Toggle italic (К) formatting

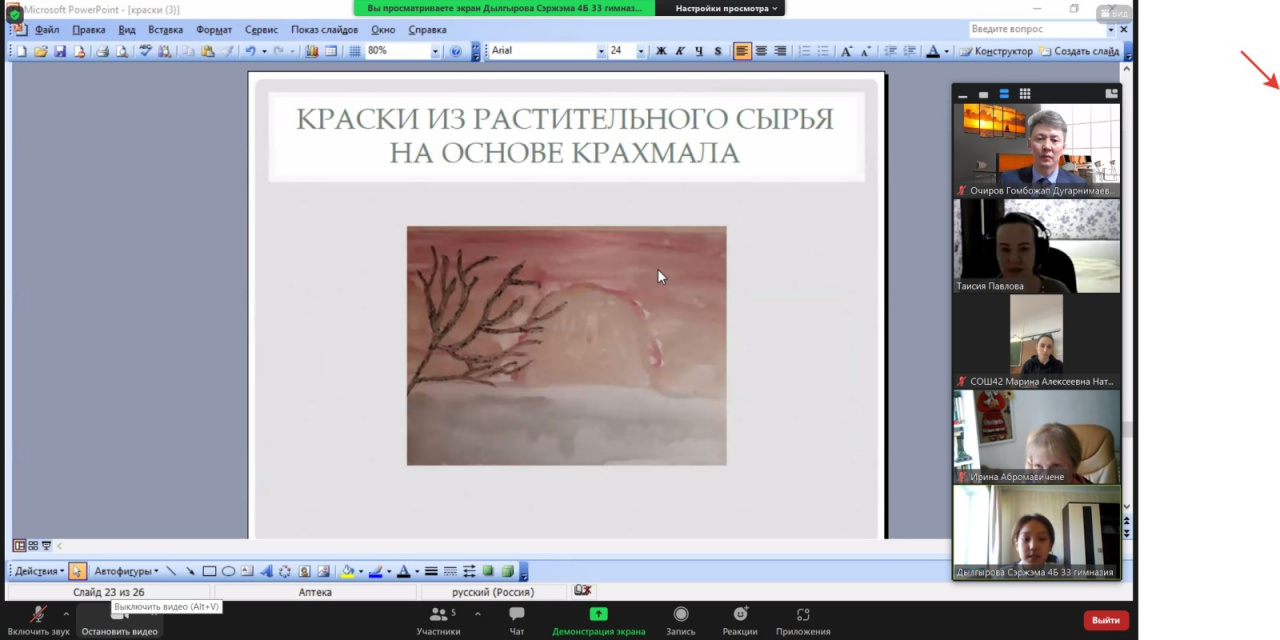(x=680, y=51)
